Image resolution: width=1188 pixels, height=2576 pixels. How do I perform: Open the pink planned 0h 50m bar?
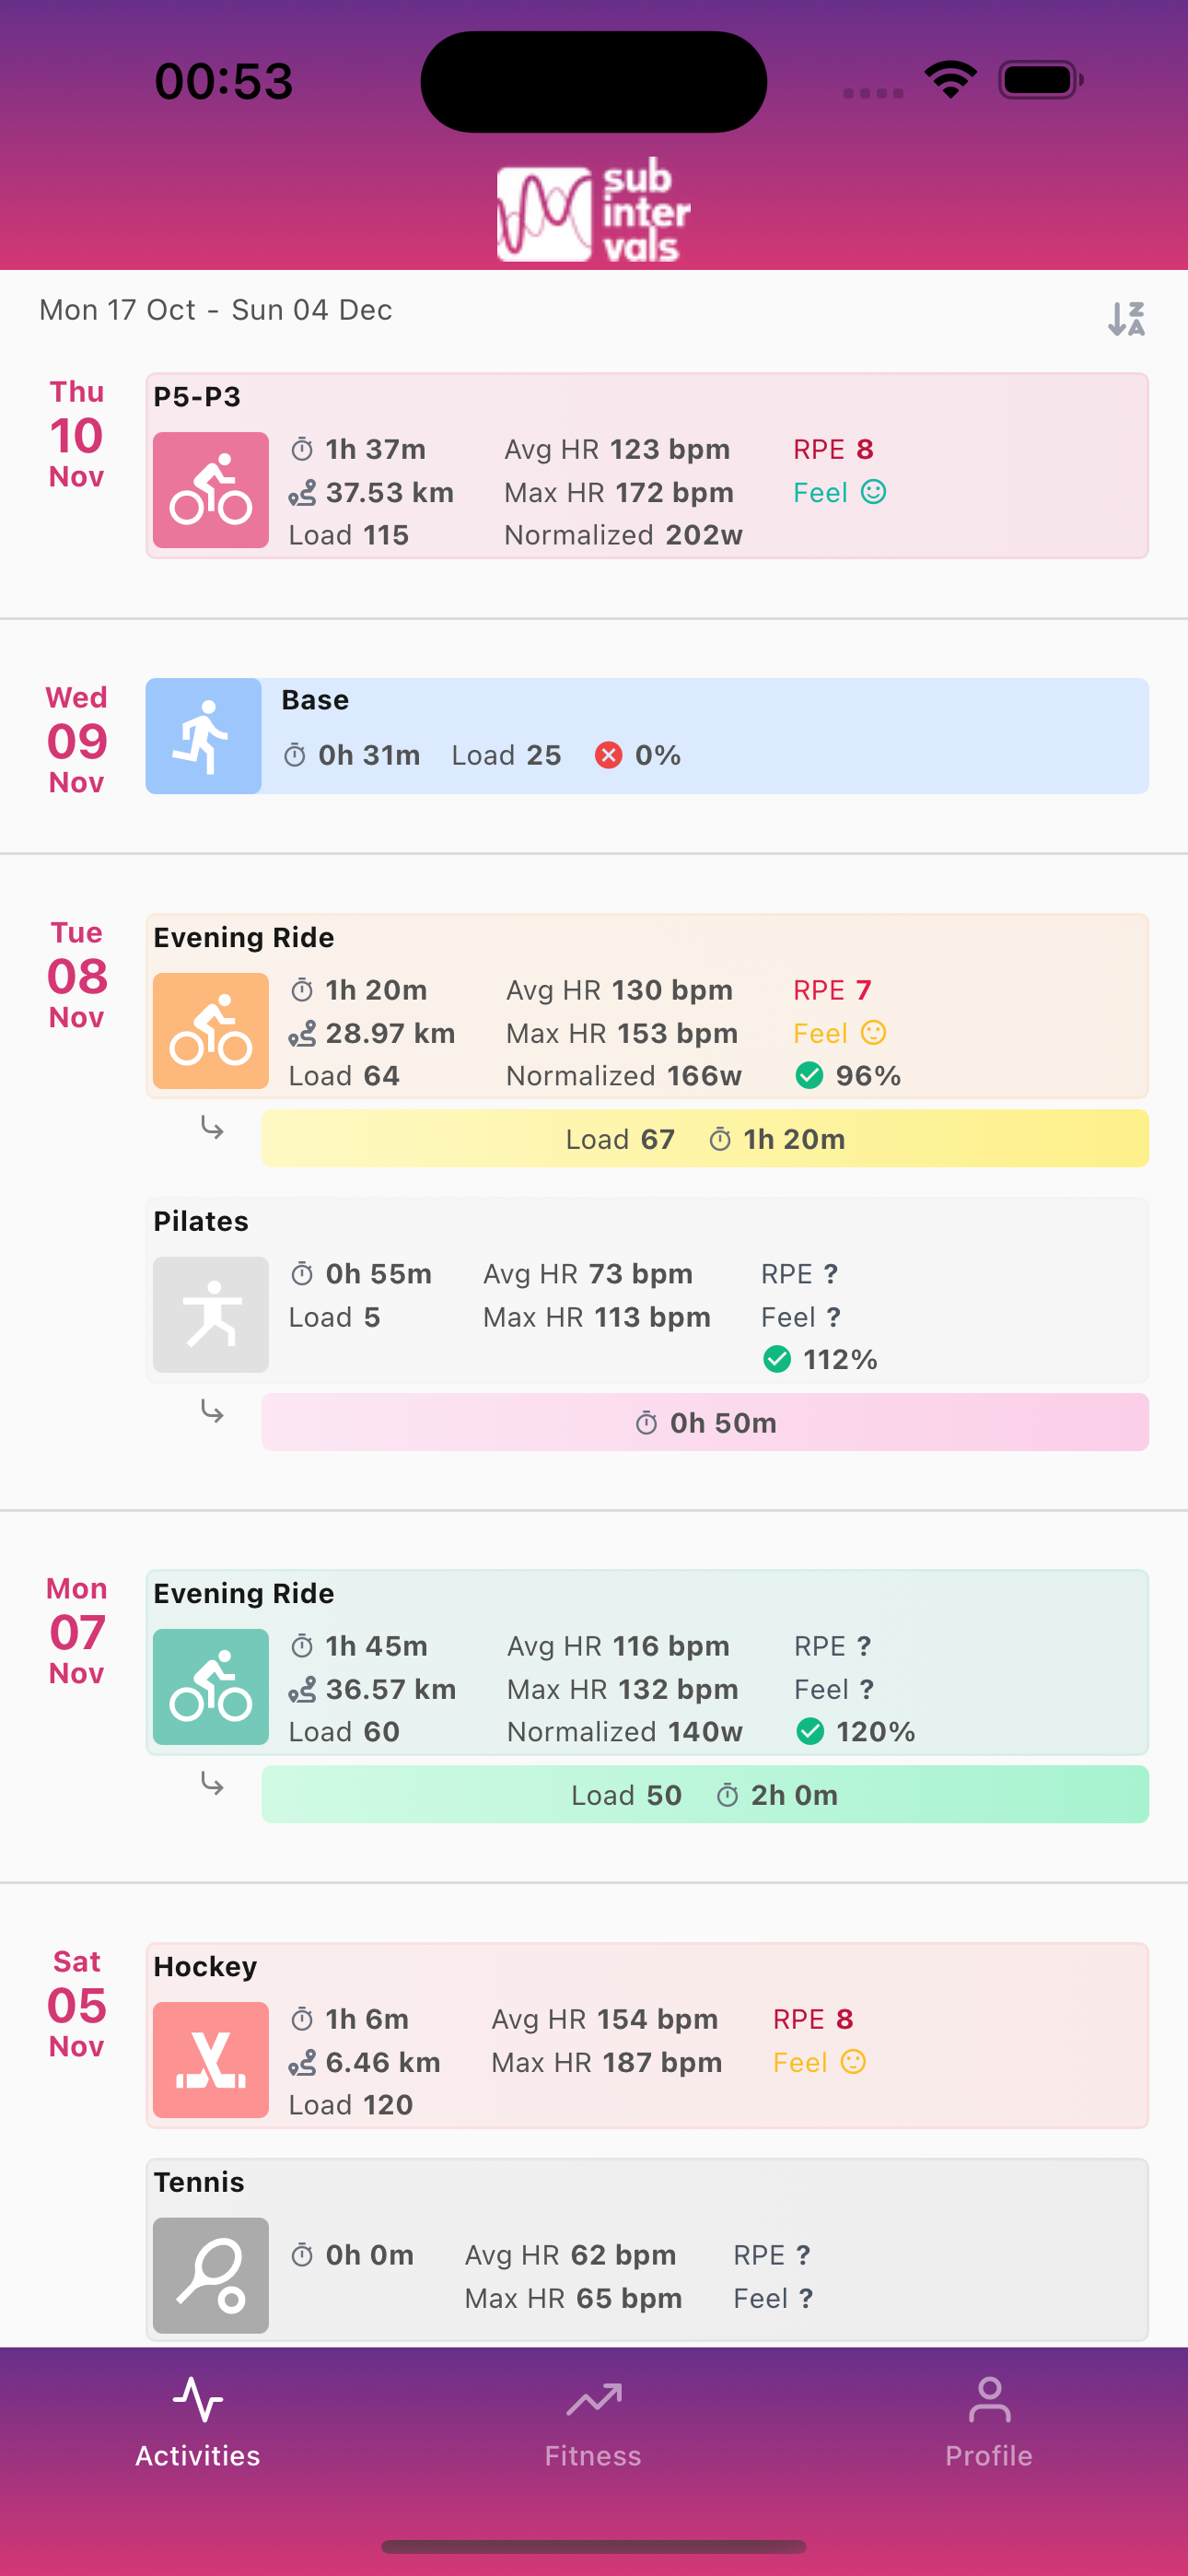tap(705, 1422)
